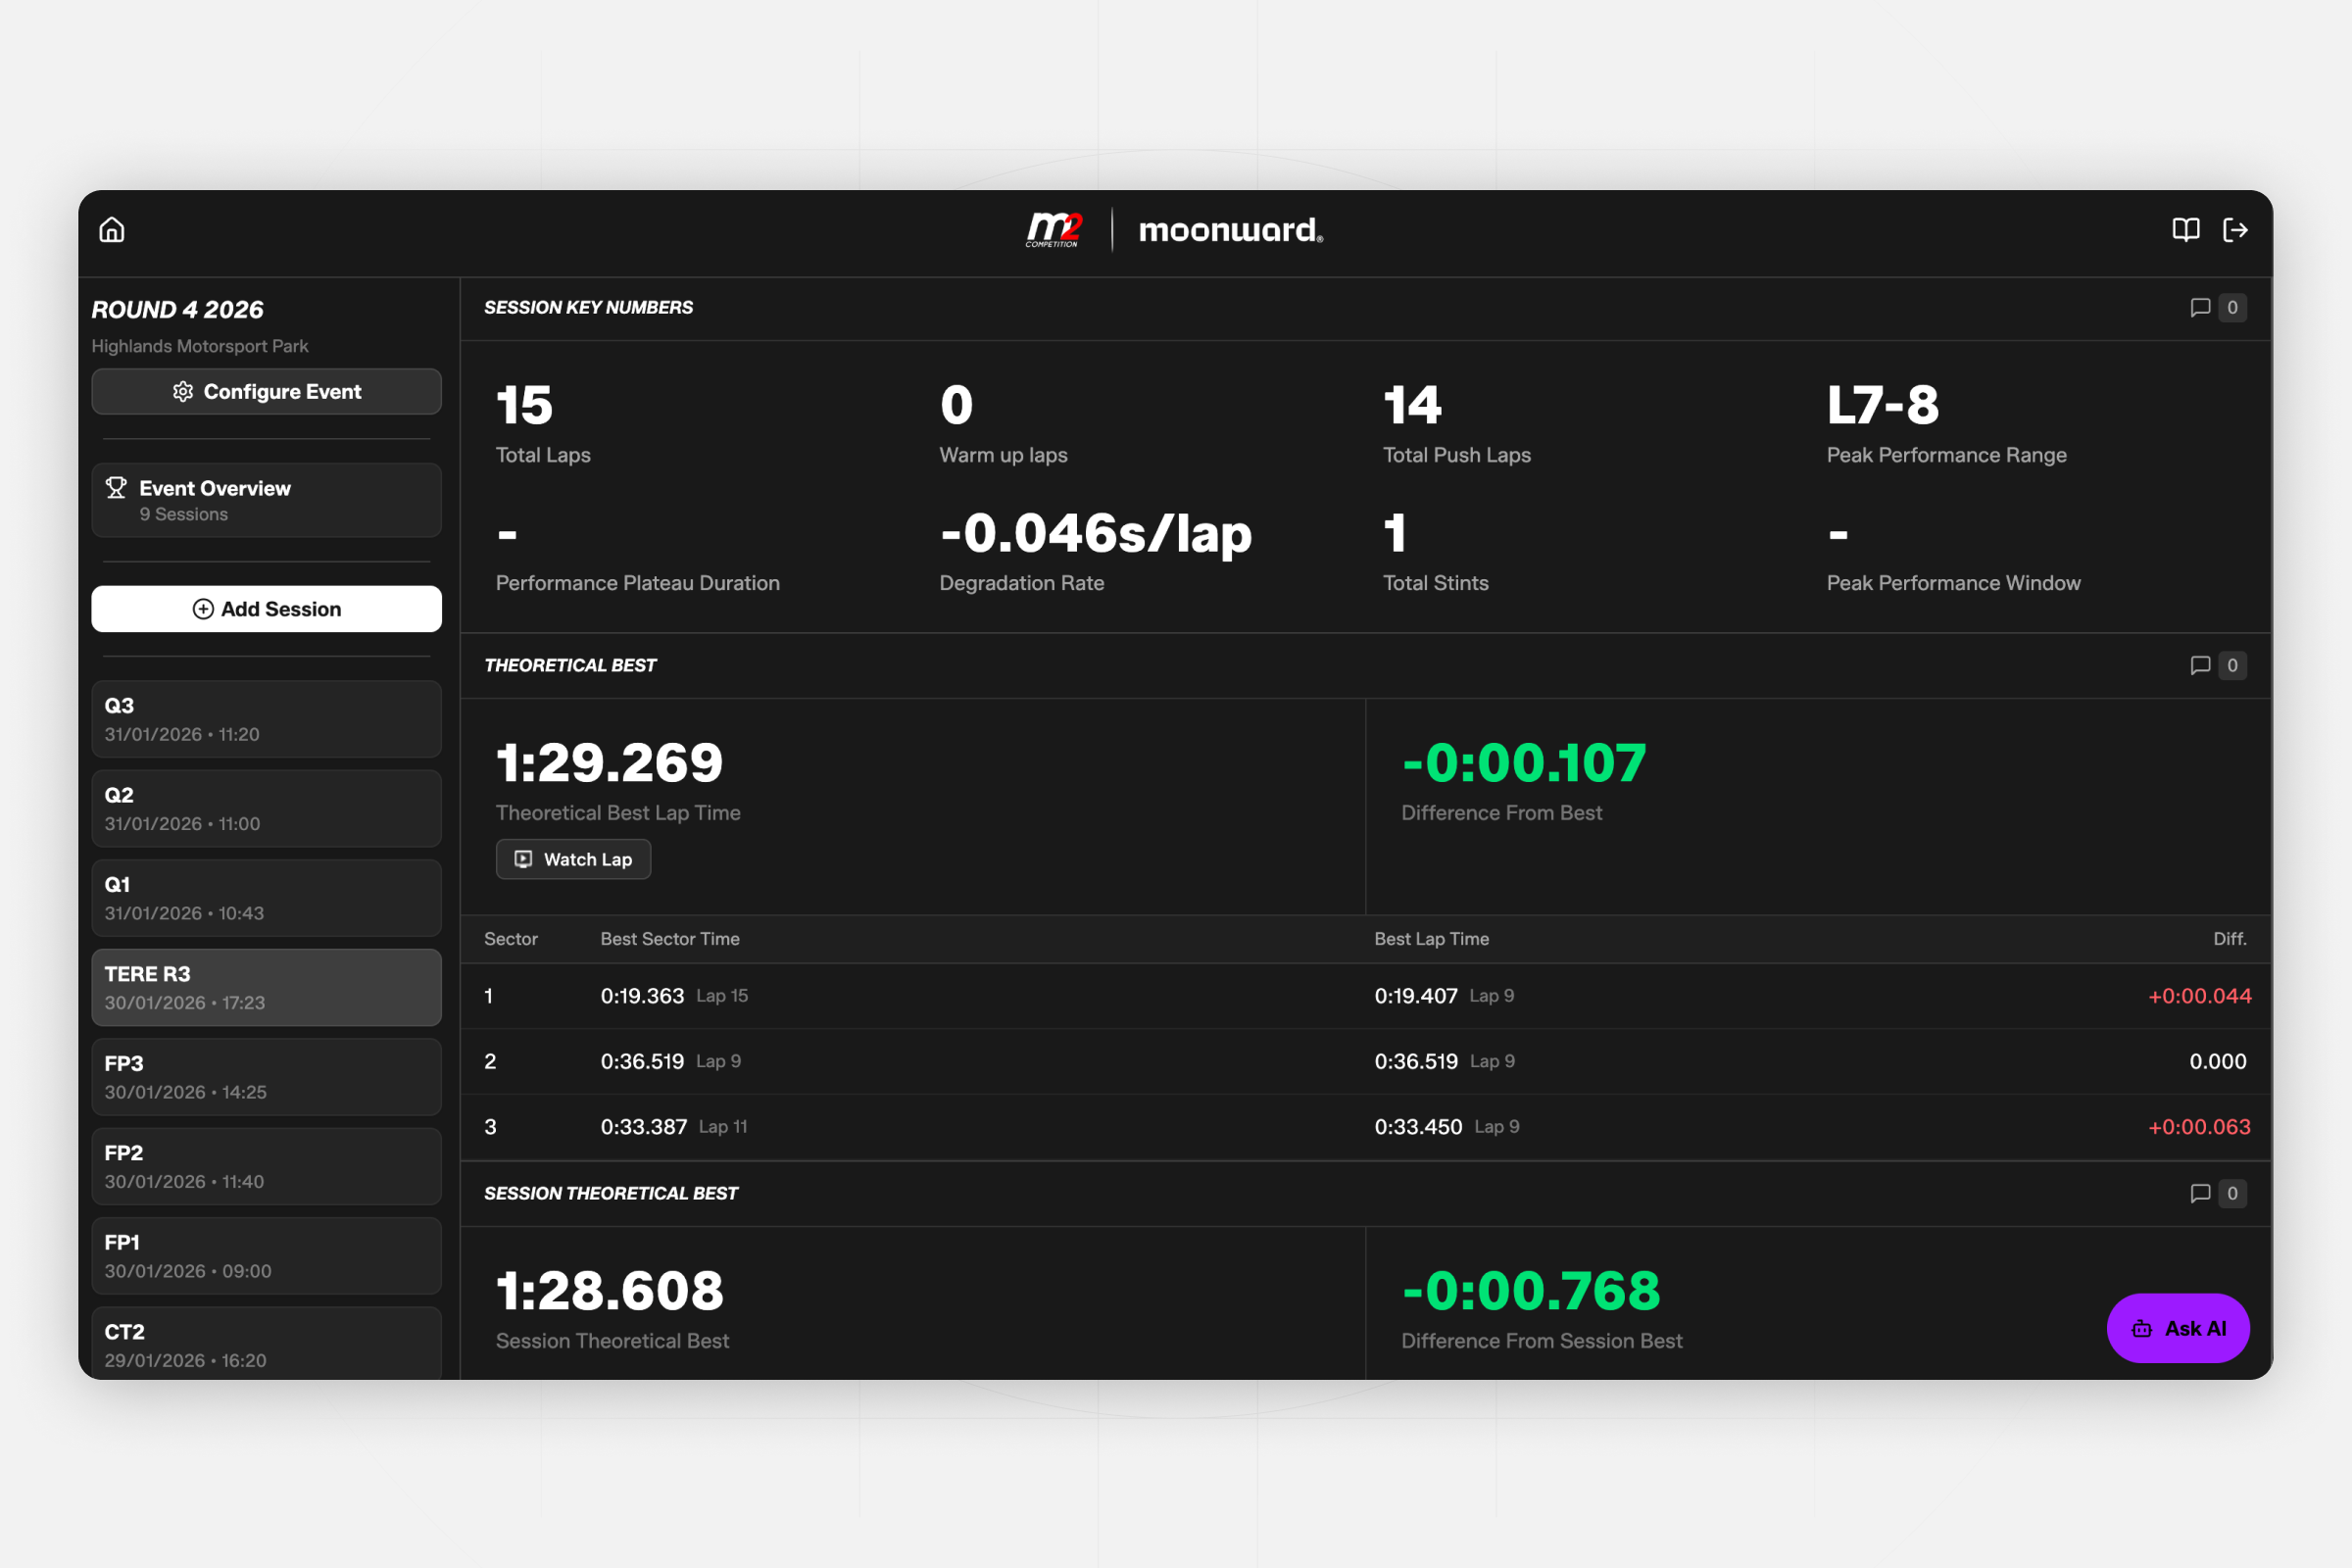The height and width of the screenshot is (1568, 2352).
Task: Open the Ask AI assistant
Action: click(2178, 1328)
